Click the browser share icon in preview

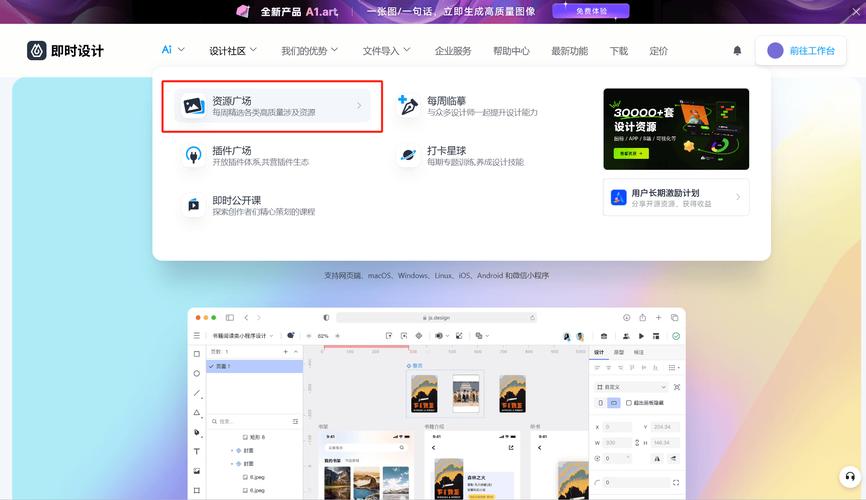tap(642, 318)
